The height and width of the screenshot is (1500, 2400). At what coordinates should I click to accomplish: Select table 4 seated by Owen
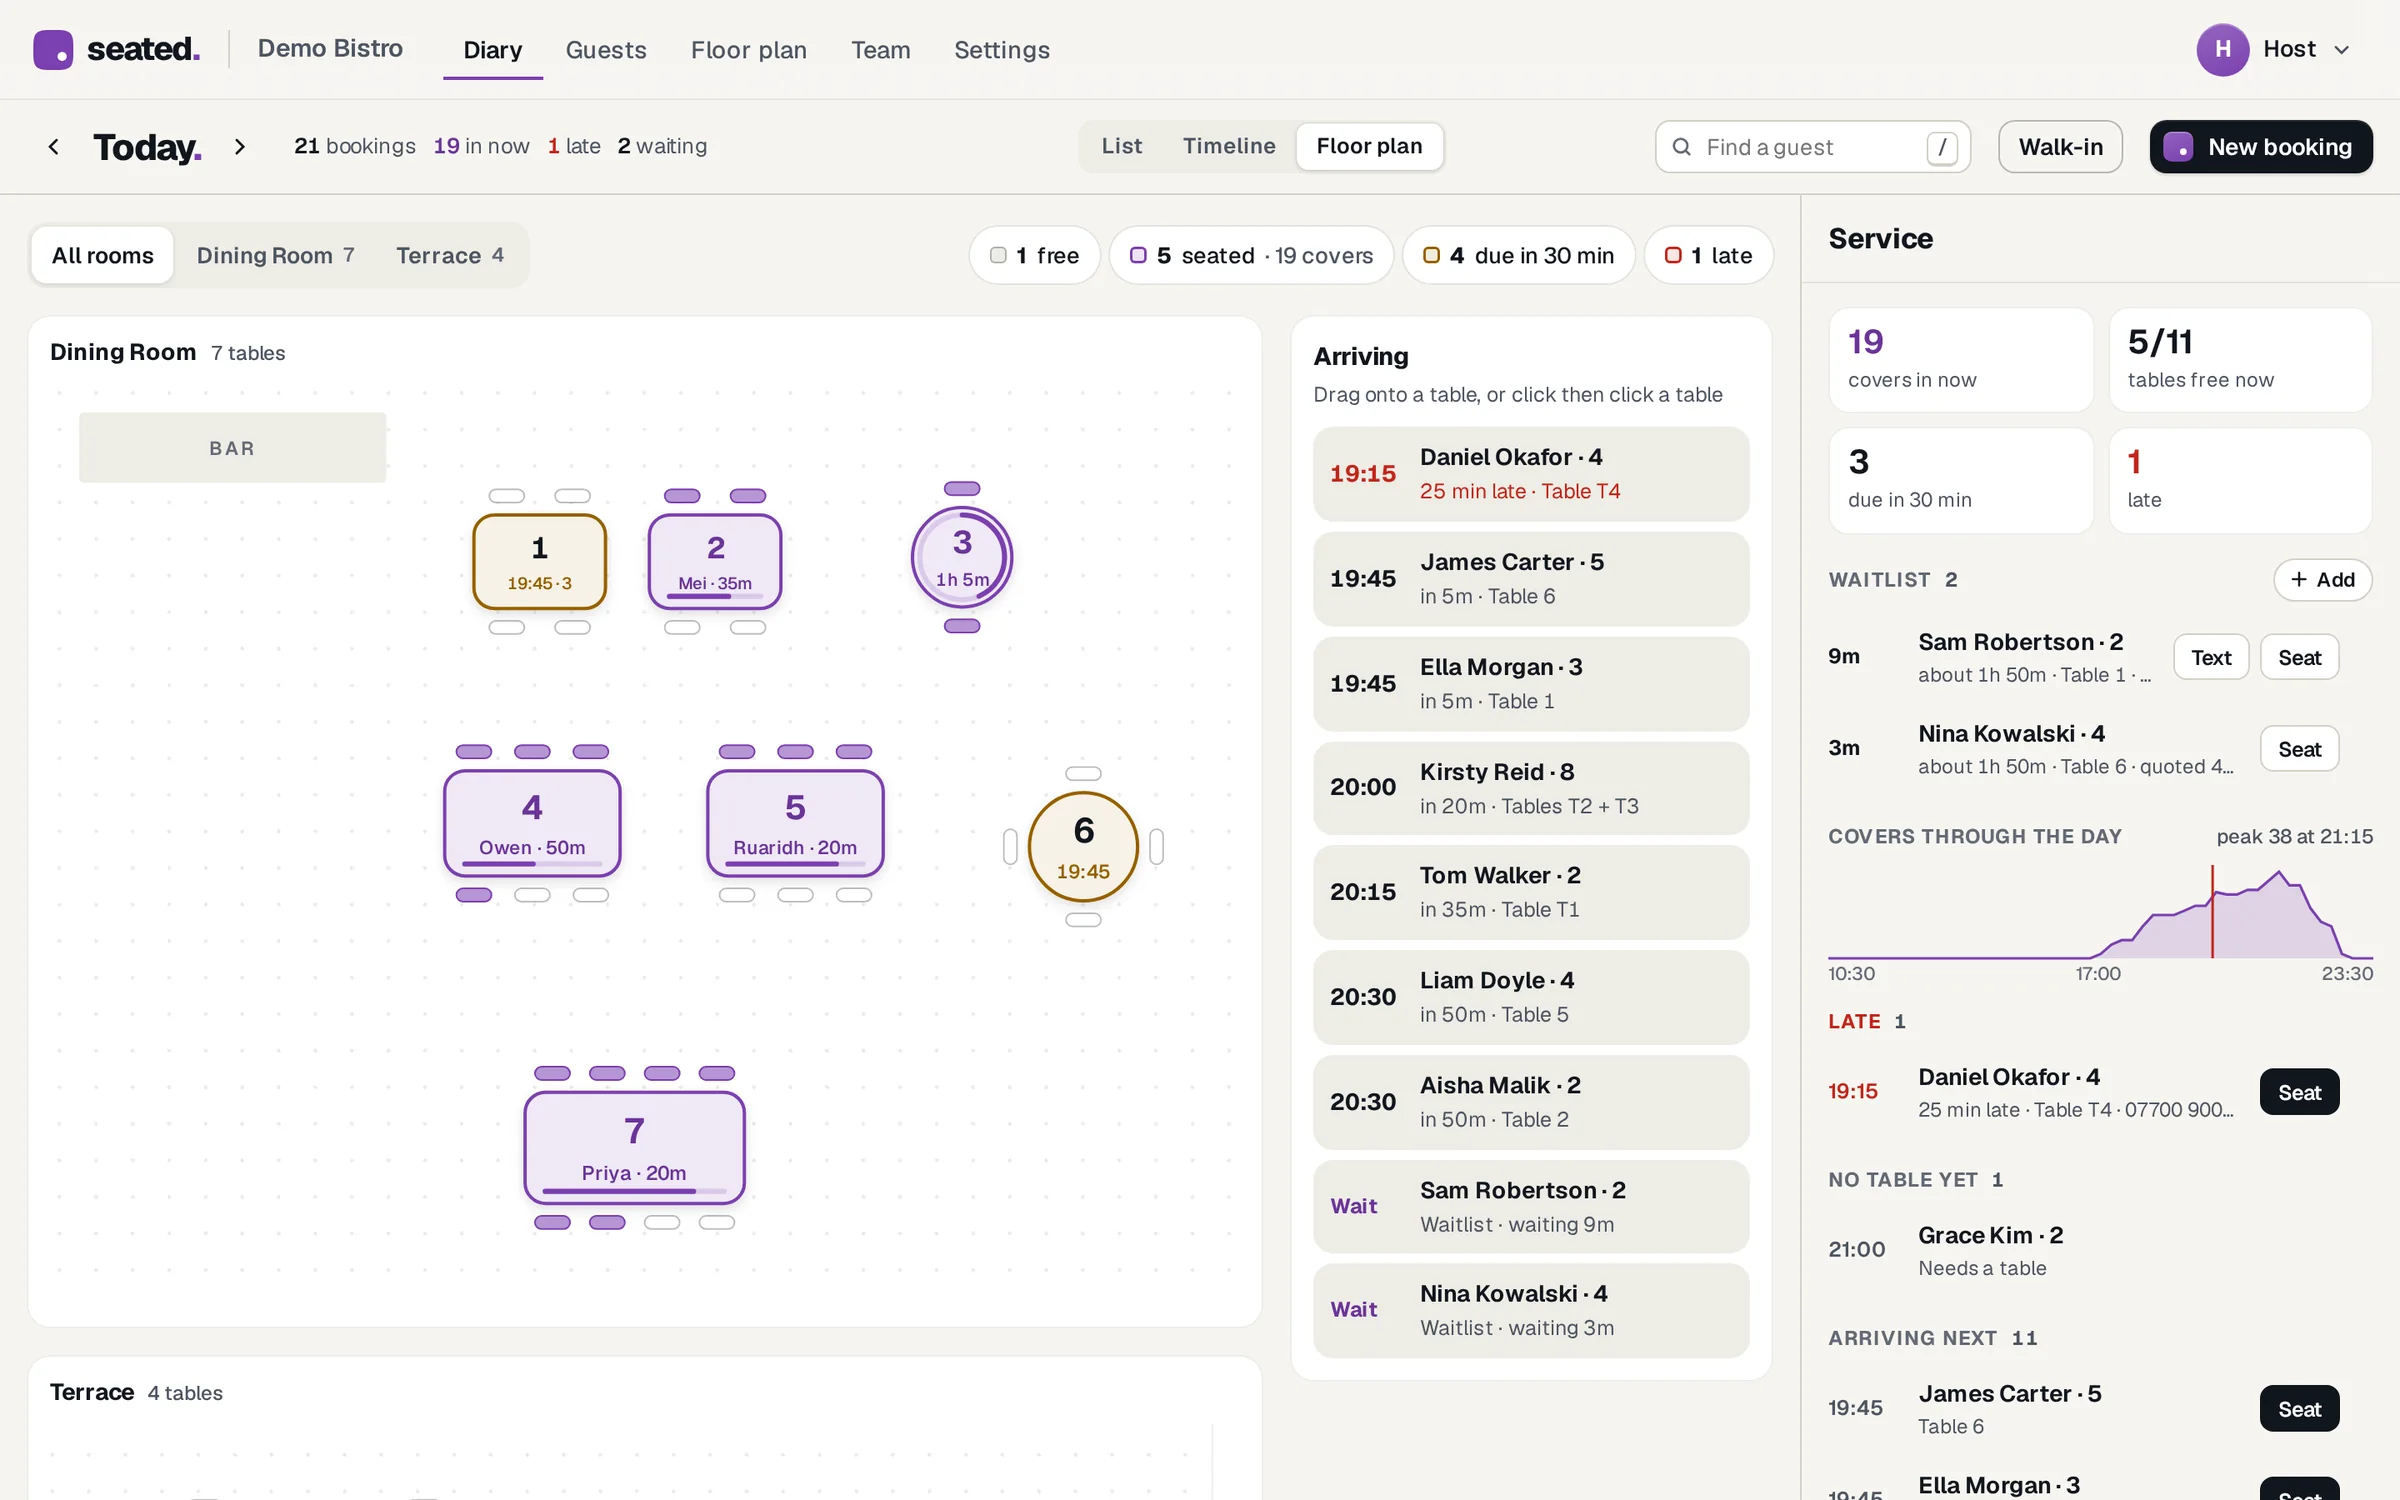(532, 823)
